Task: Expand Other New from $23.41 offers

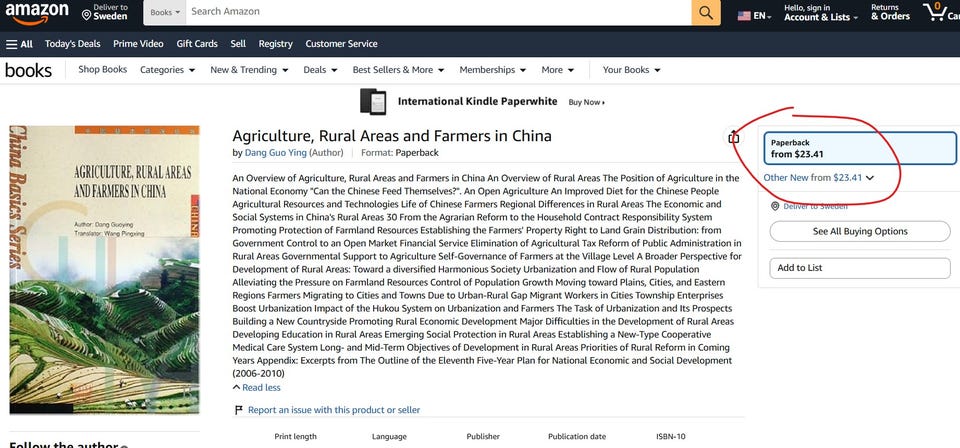Action: 819,178
